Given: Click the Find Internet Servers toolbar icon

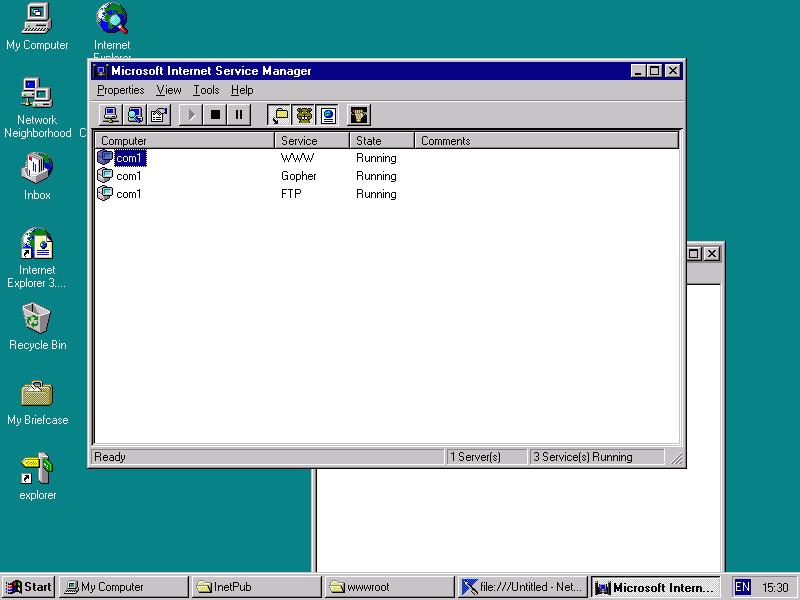Looking at the screenshot, I should point(135,115).
